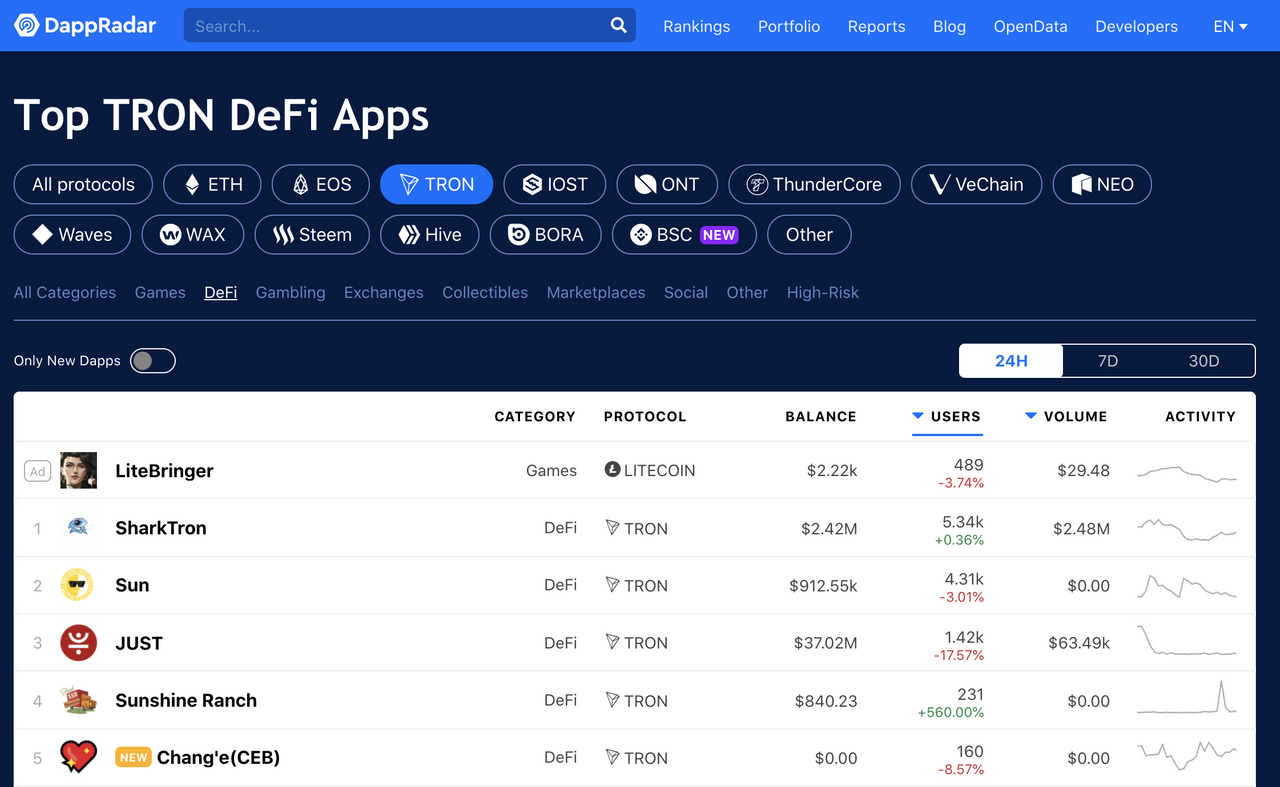This screenshot has width=1280, height=787.
Task: Open the Rankings menu item
Action: tap(697, 27)
